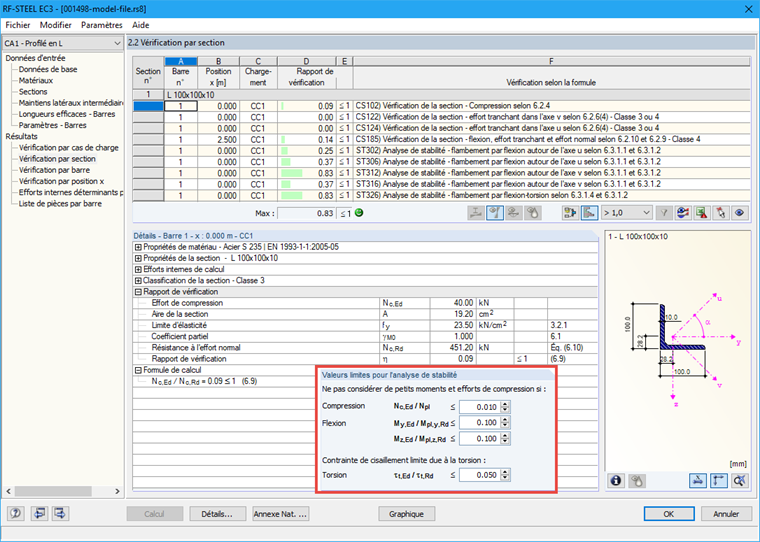760x542 pixels.
Task: Open the Aide menu
Action: 141,25
